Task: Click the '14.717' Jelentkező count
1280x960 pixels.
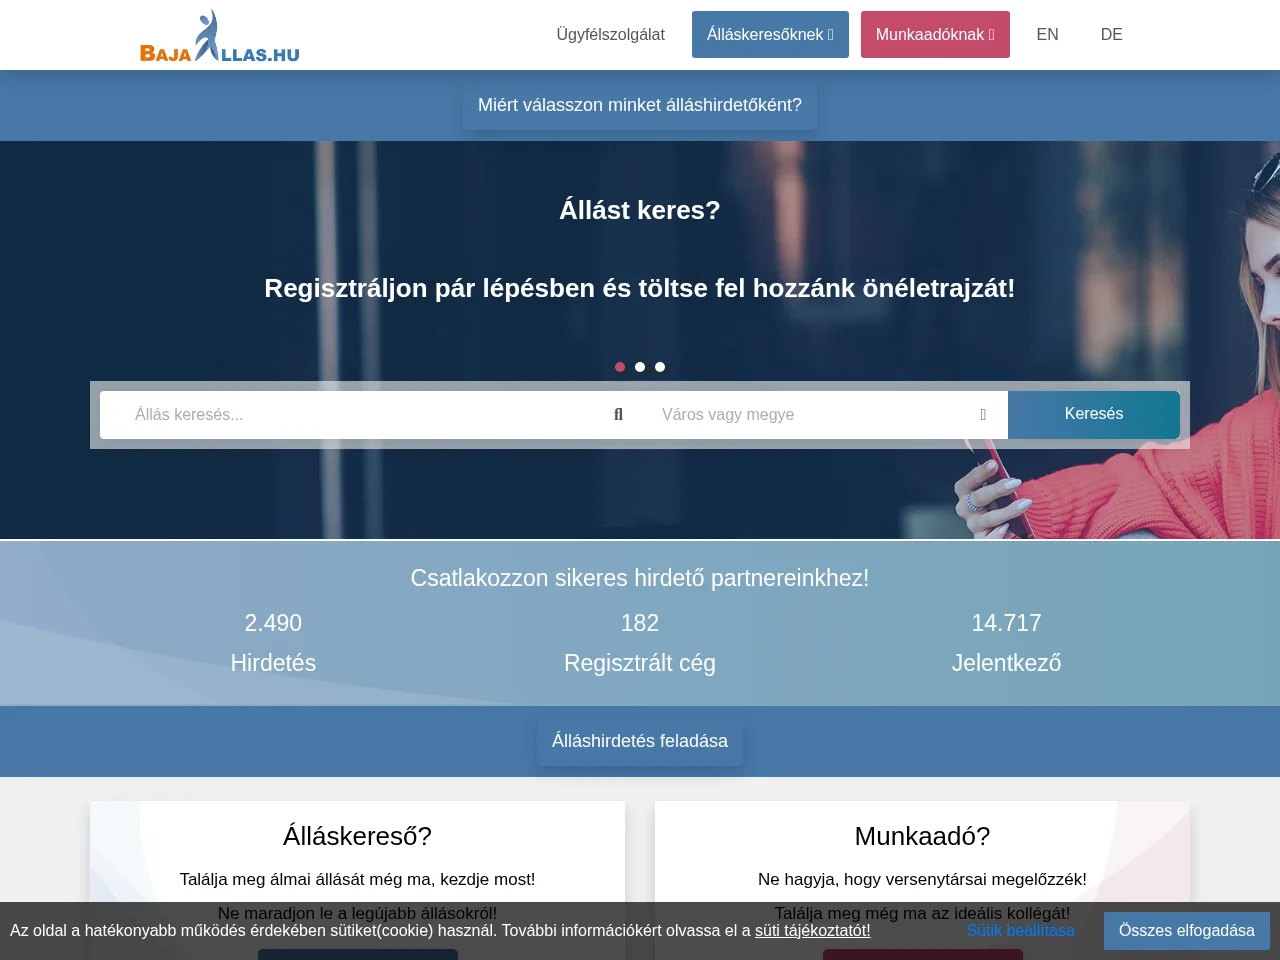Action: [x=1007, y=623]
